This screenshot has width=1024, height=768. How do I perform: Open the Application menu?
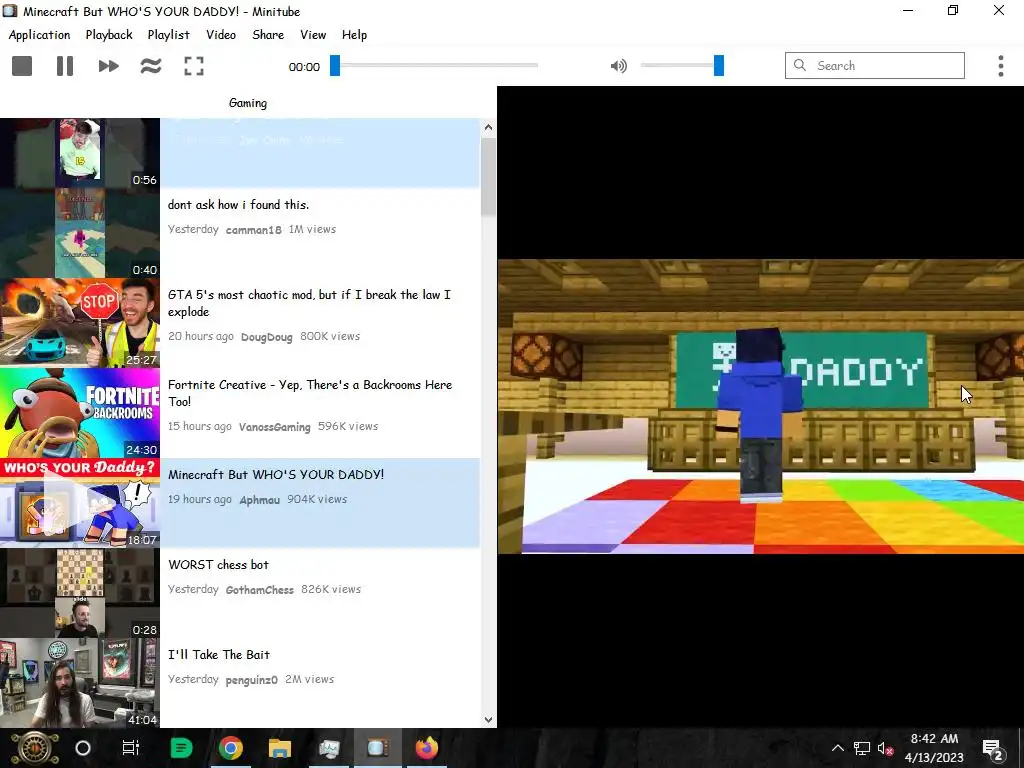click(39, 35)
